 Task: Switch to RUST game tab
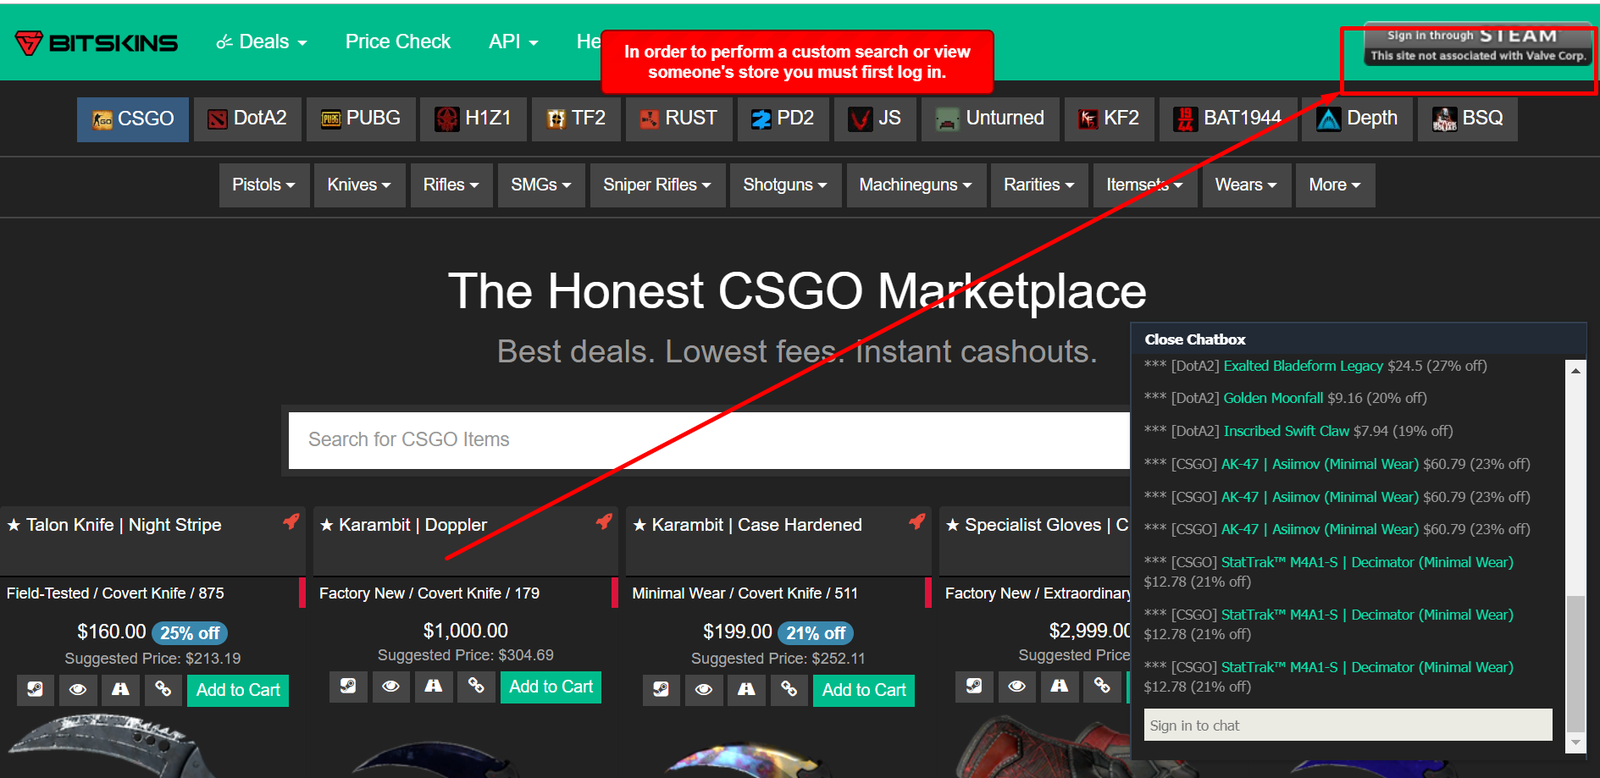[678, 119]
